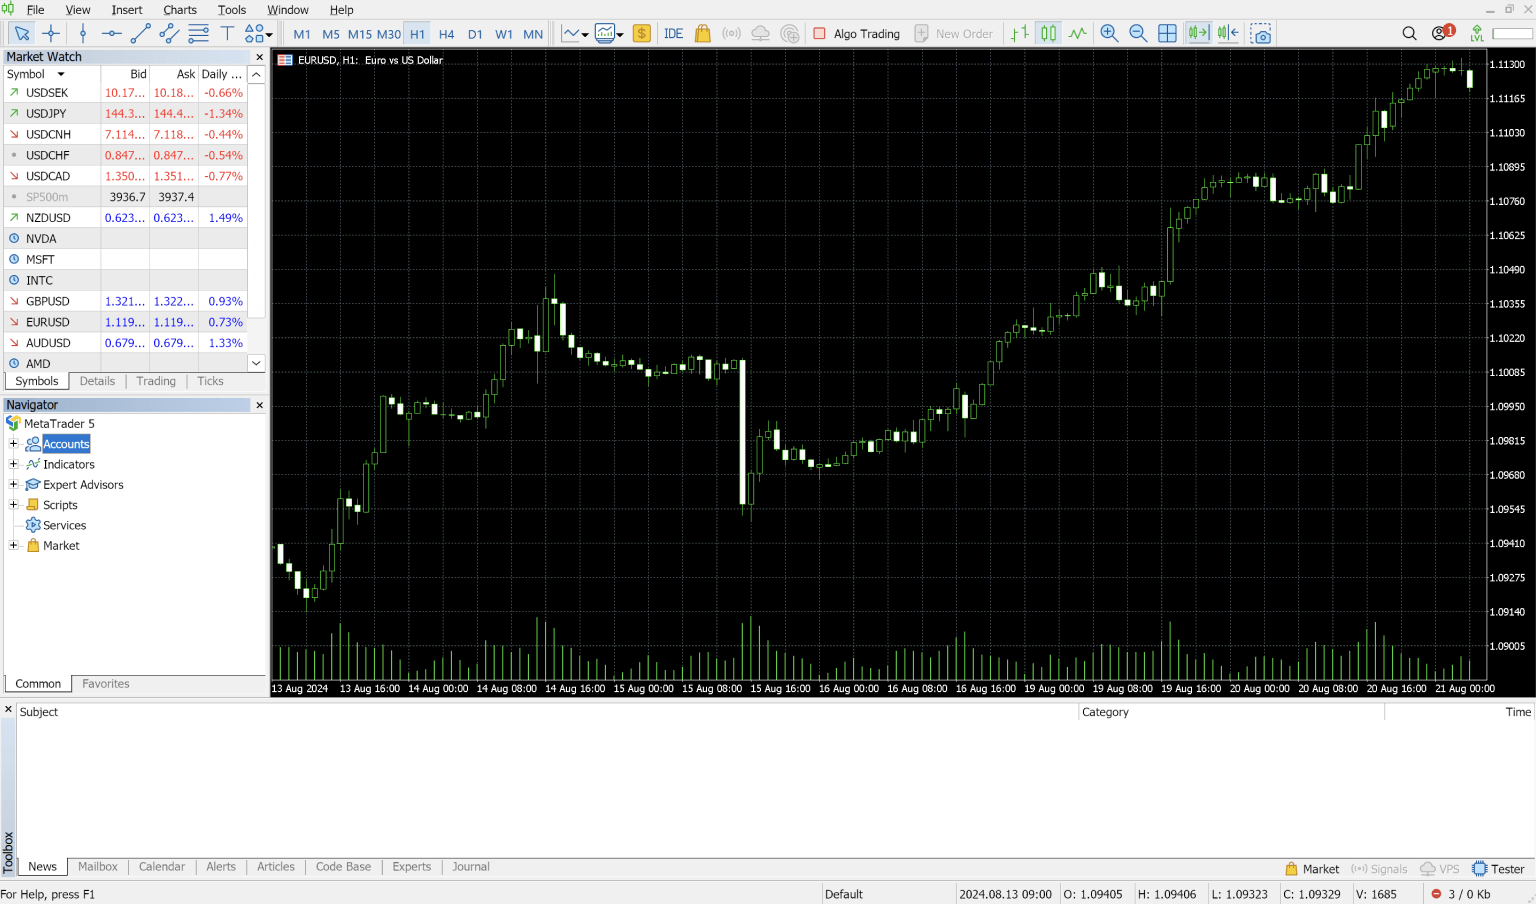Screen dimensions: 1536x904
Task: Open the Market shopping bag icon
Action: [x=703, y=34]
